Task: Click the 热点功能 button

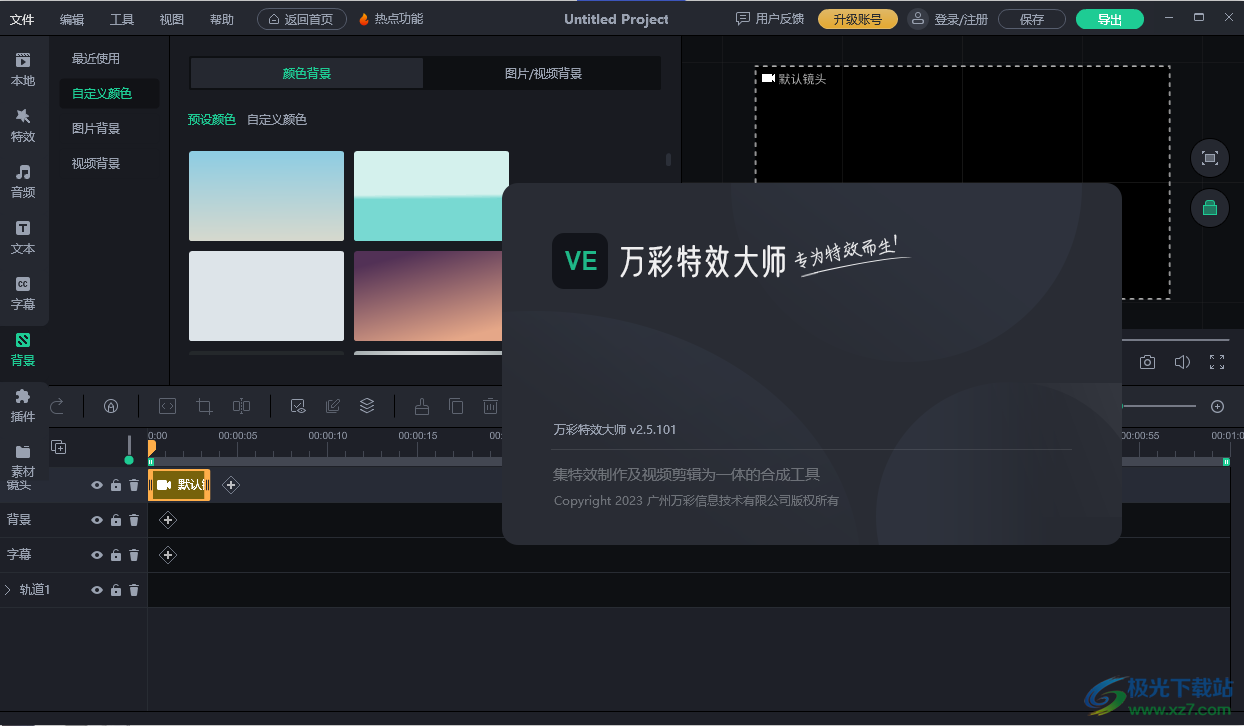Action: pos(391,19)
